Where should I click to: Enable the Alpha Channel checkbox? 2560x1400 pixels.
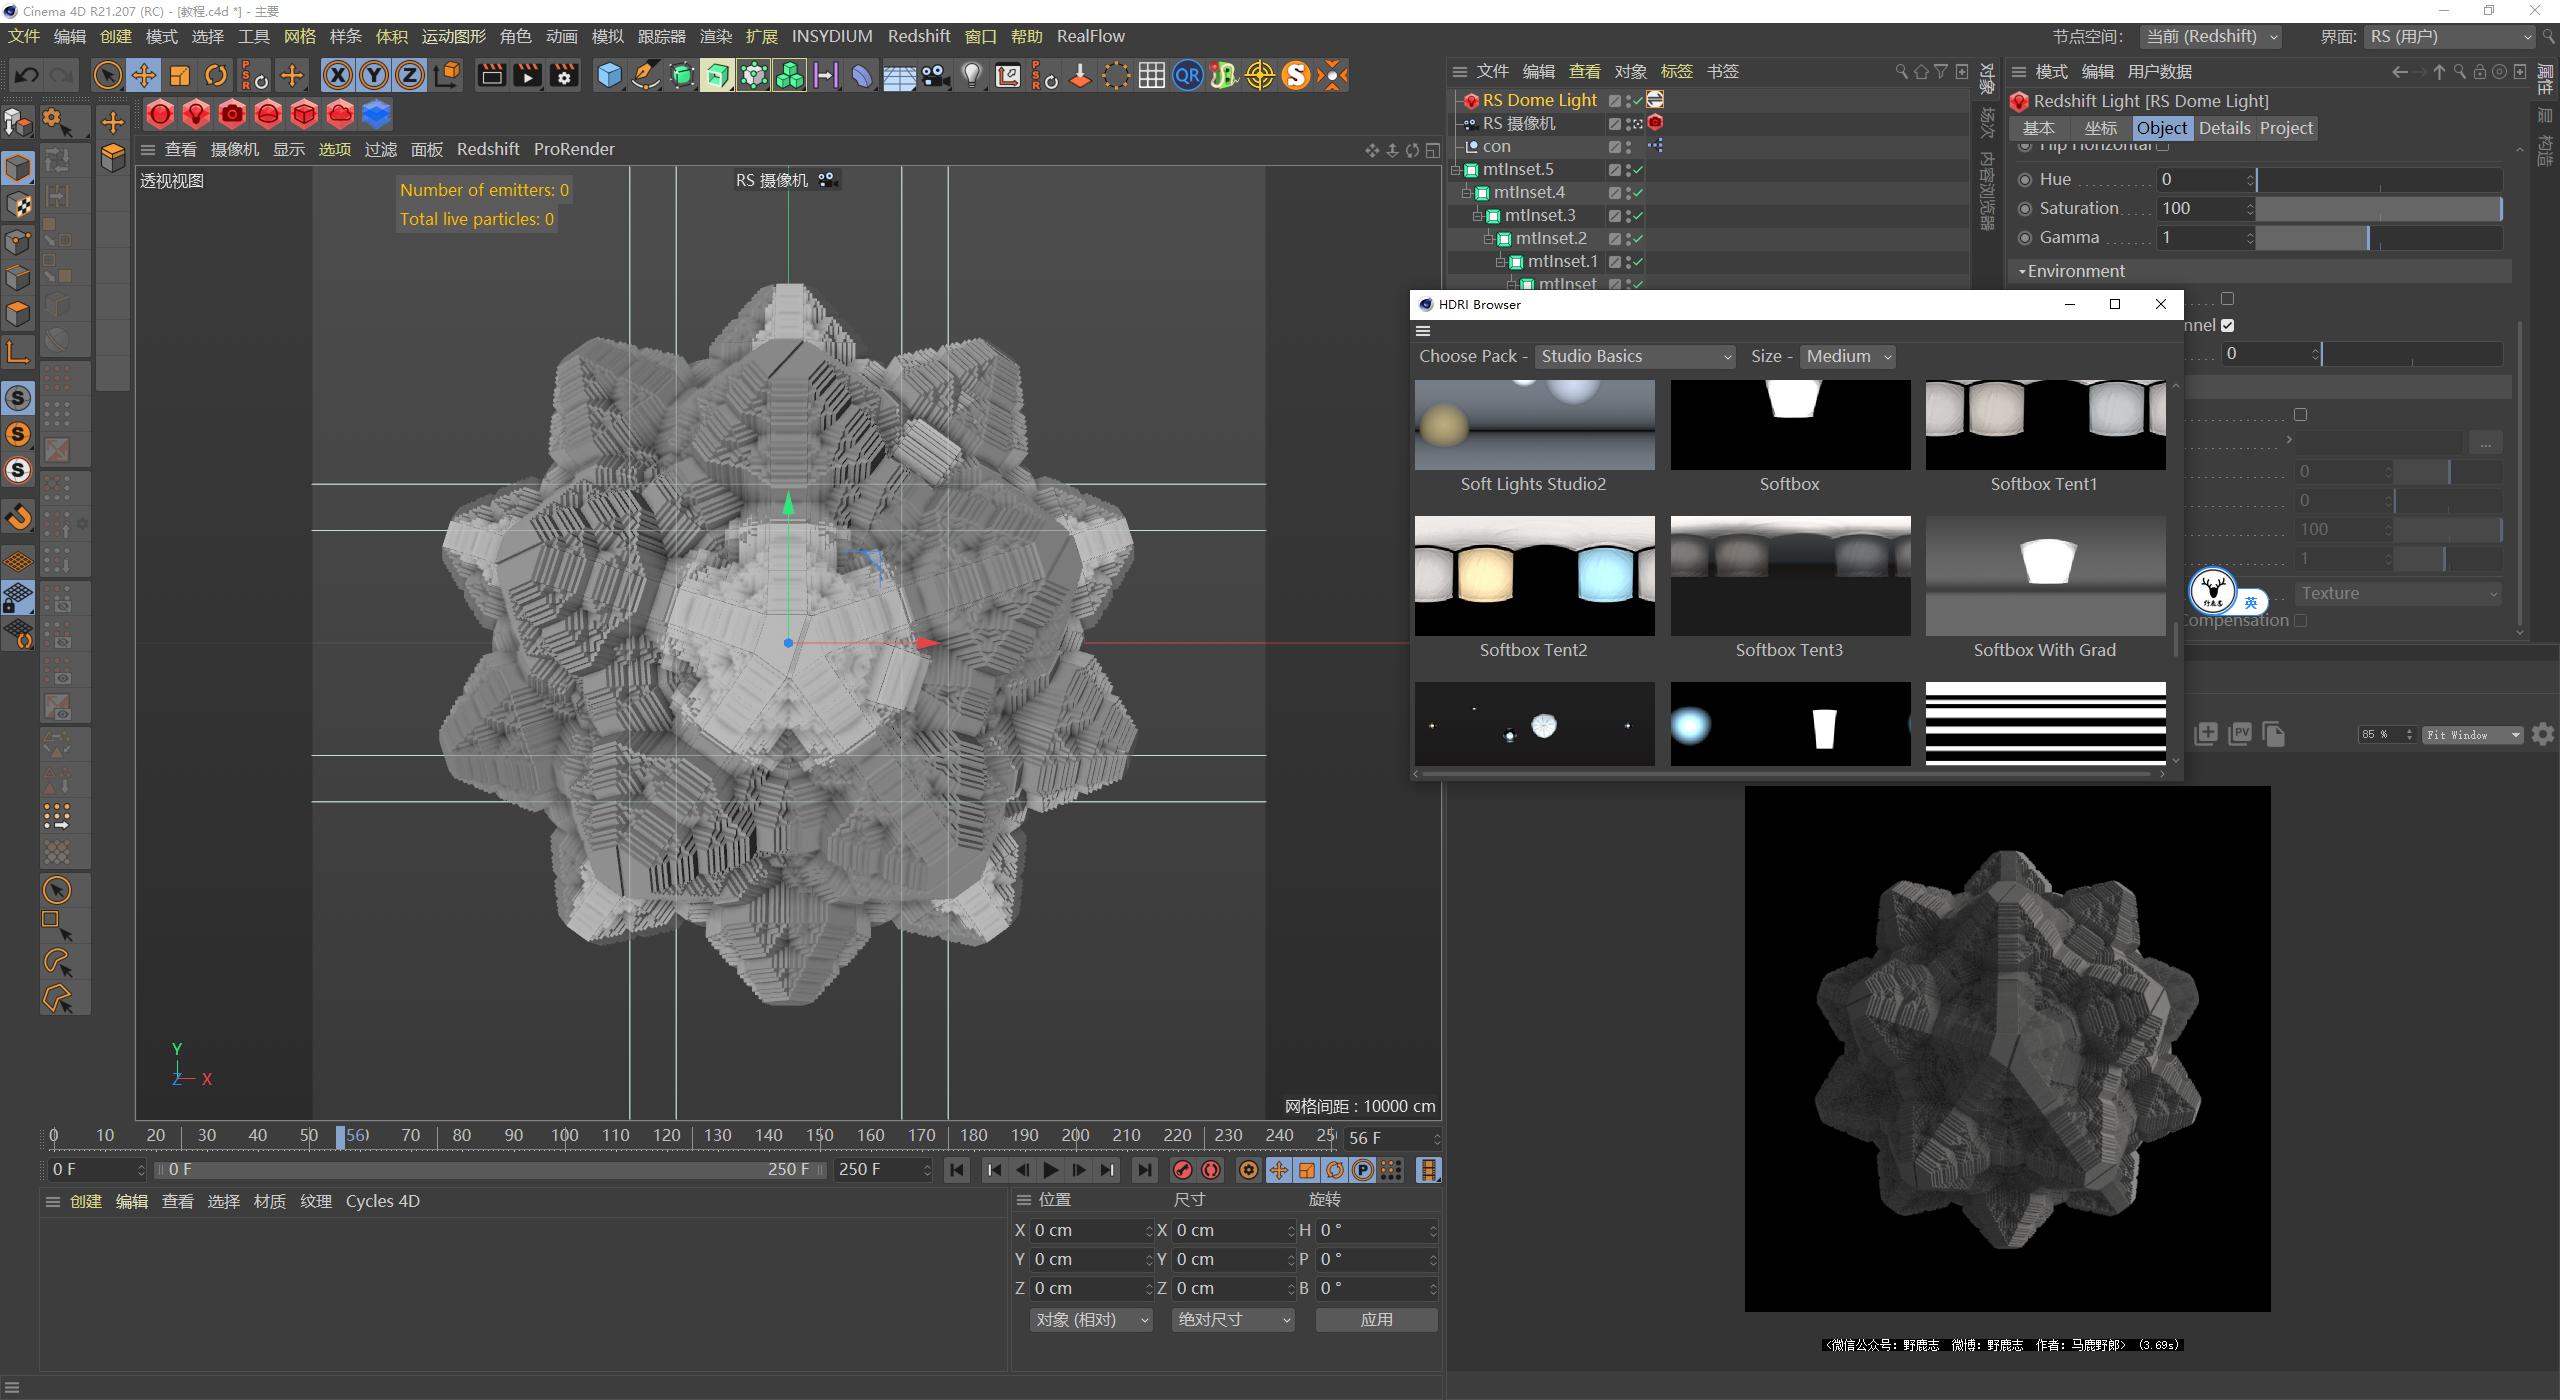[x=2227, y=325]
